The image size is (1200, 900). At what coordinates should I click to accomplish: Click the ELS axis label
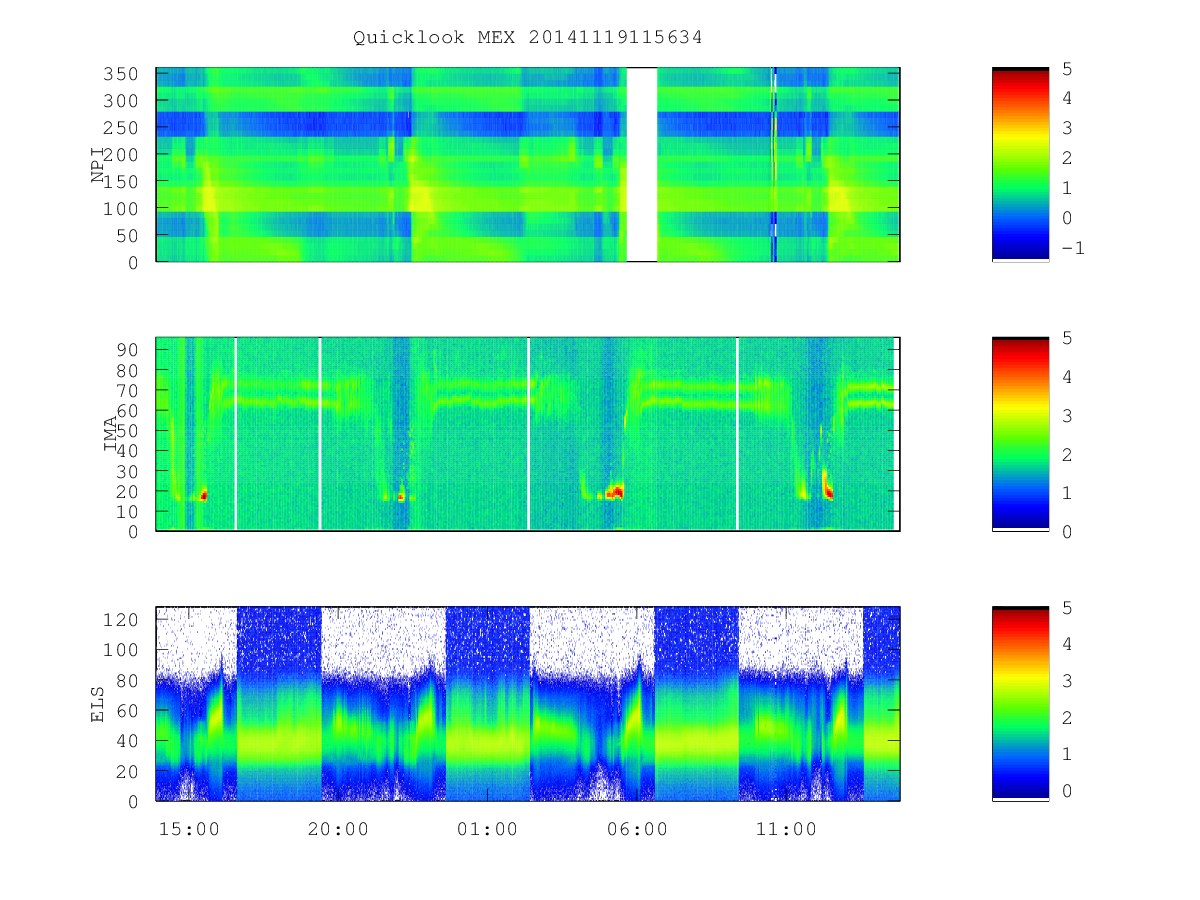pyautogui.click(x=98, y=704)
